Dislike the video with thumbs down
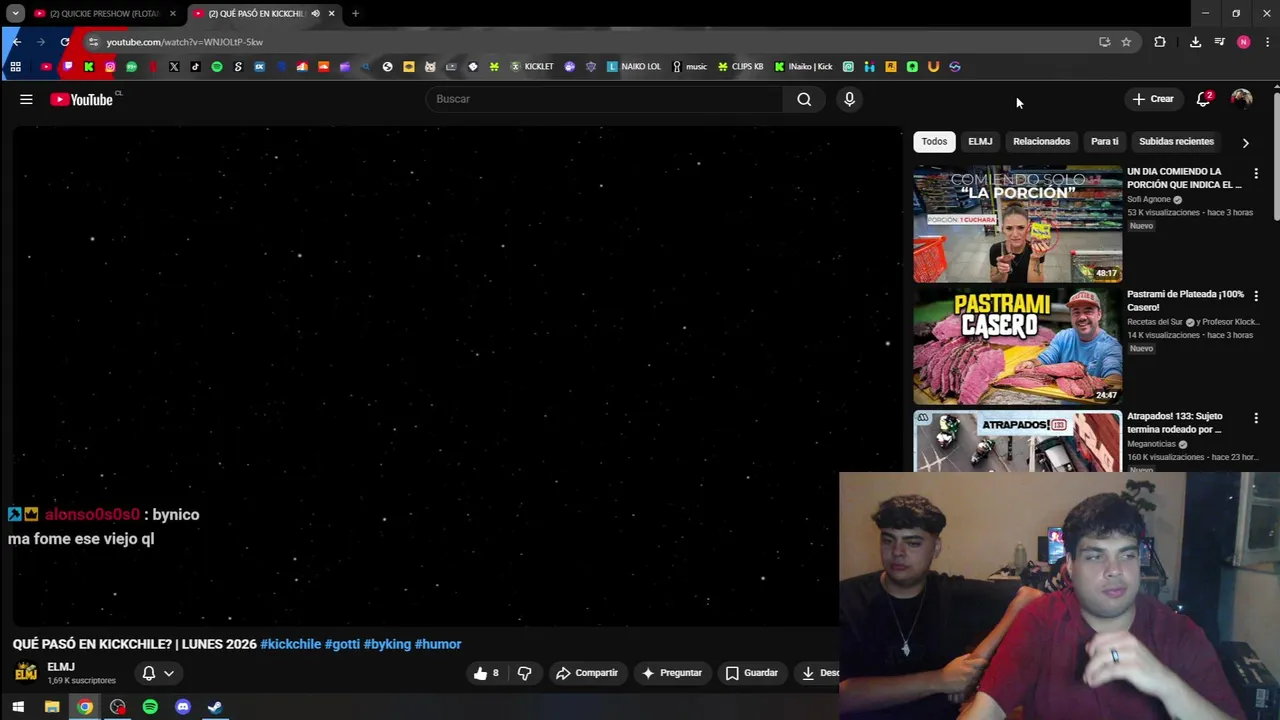 (524, 673)
